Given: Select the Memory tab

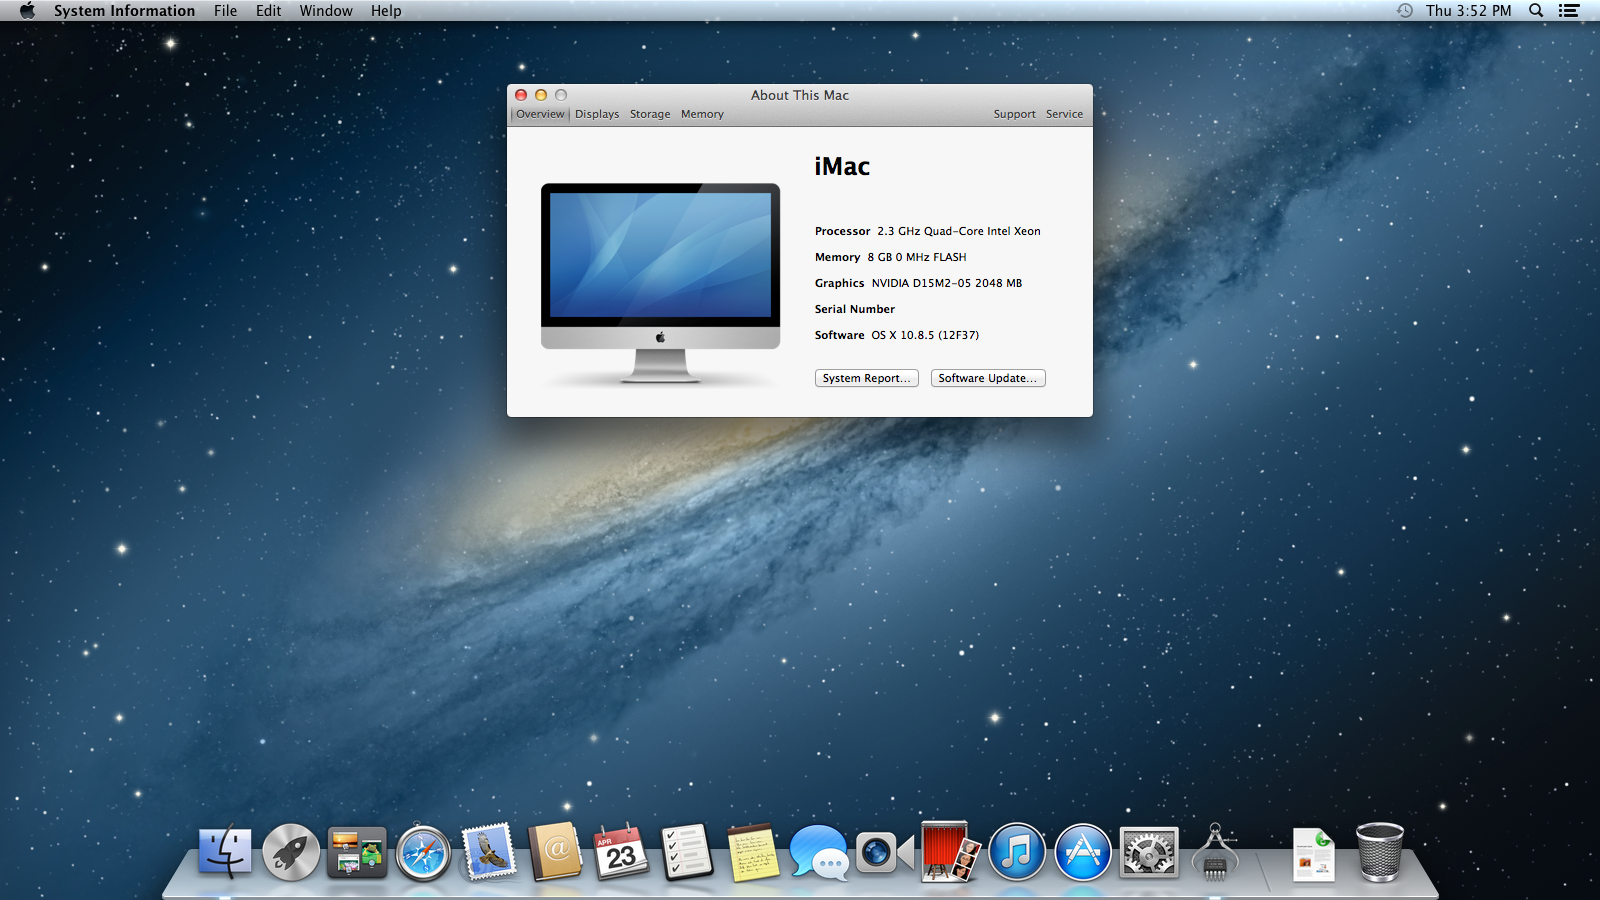Looking at the screenshot, I should pyautogui.click(x=702, y=114).
